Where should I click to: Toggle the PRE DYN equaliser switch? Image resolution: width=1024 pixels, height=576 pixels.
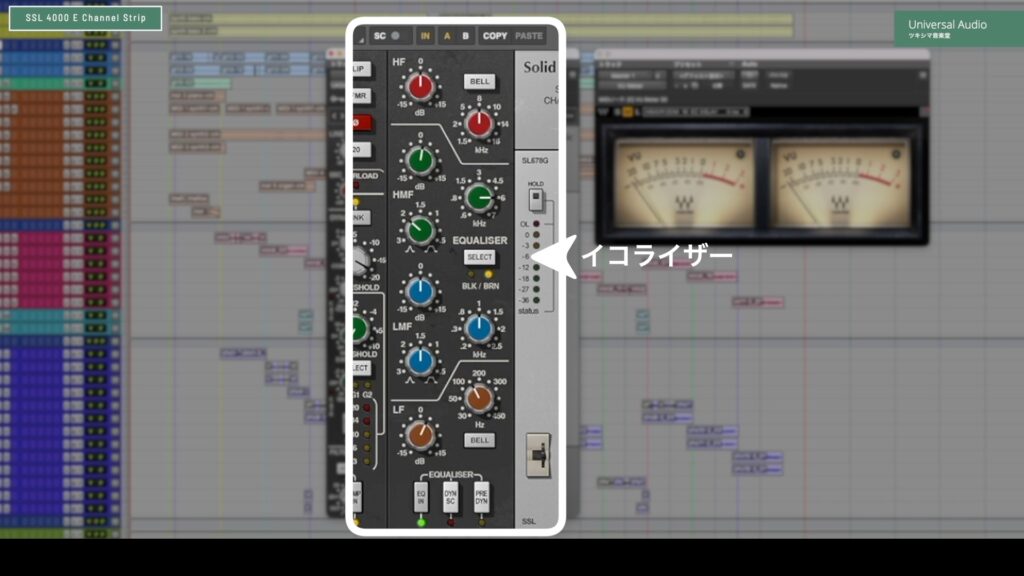pos(481,497)
